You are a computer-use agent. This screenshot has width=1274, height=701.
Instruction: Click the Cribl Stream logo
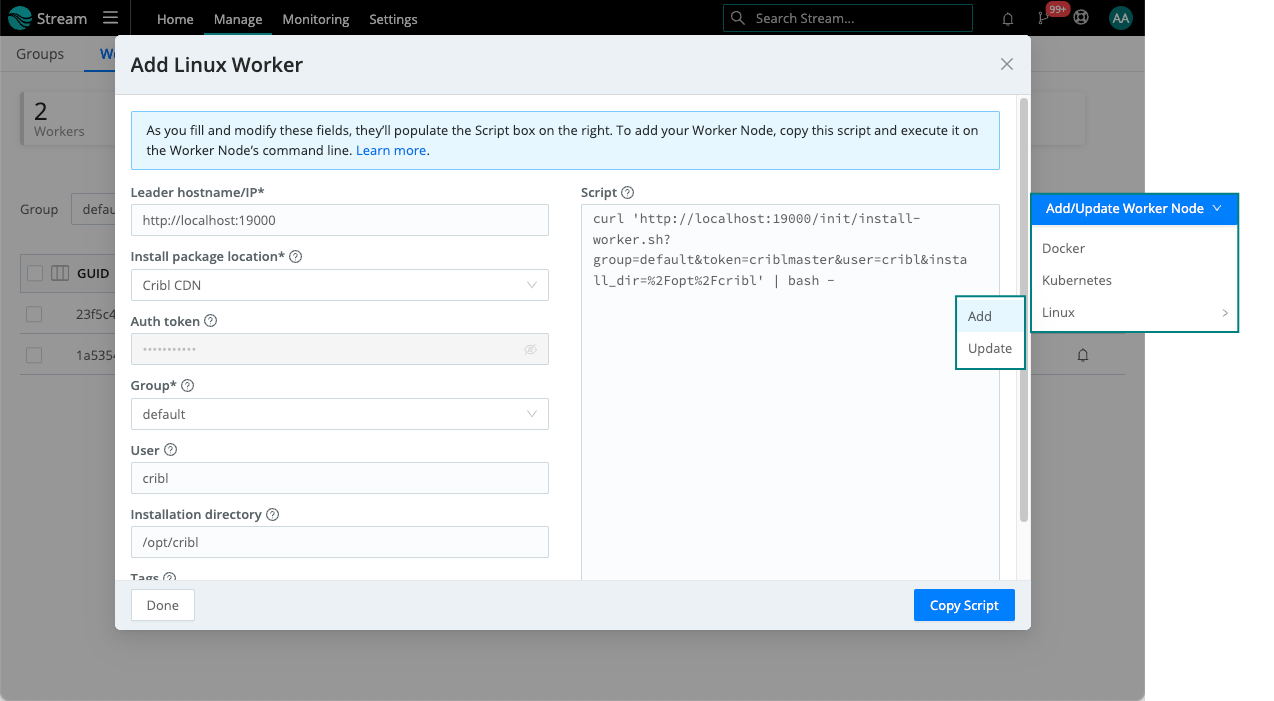tap(48, 17)
